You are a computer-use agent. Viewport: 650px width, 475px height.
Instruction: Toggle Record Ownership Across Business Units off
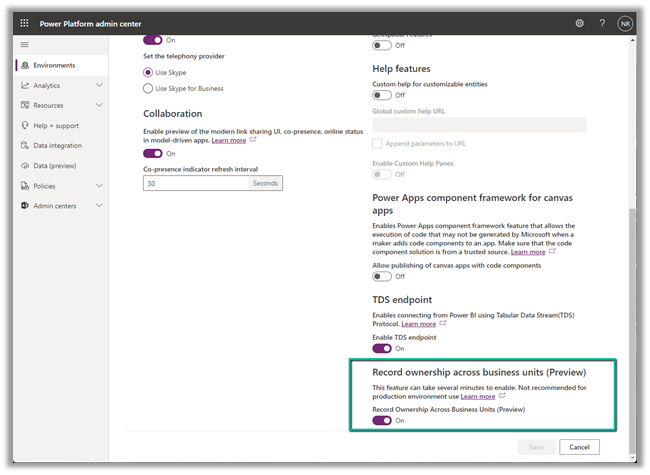(382, 421)
